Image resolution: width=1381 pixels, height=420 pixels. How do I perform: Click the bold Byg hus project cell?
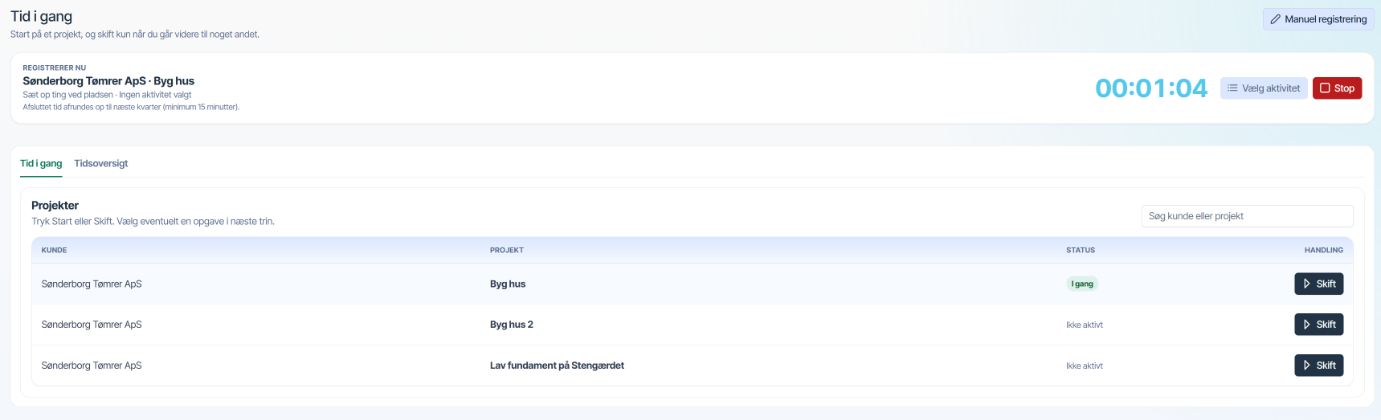[x=507, y=284]
